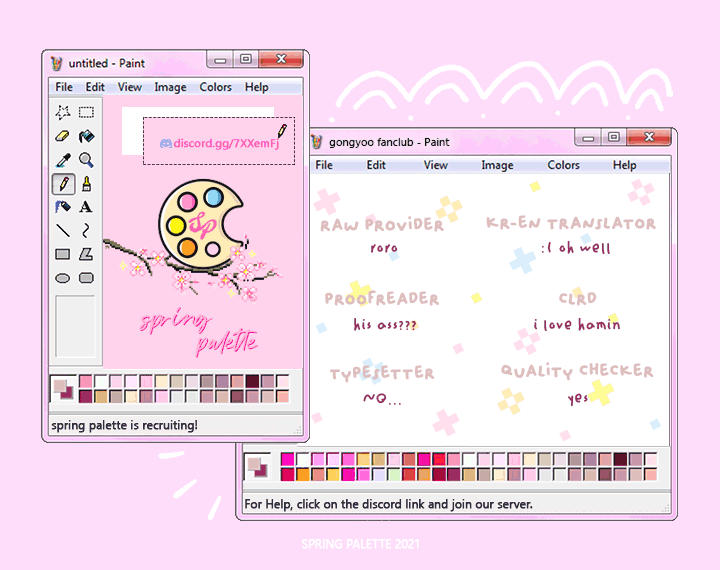Activate the Text tool
720x570 pixels.
tap(87, 207)
